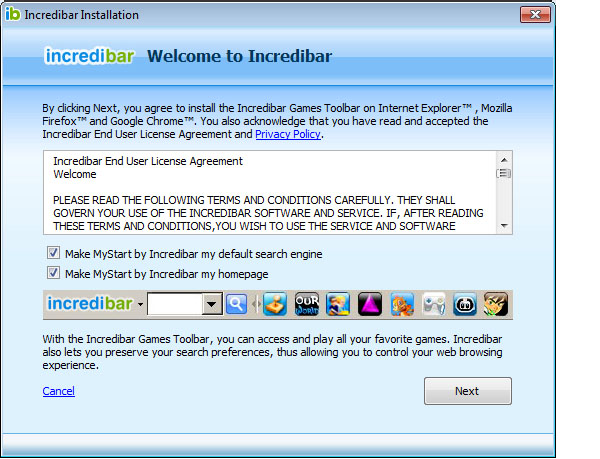Viewport: 600px width, 459px height.
Task: Uncheck MyStart as my homepage option
Action: pos(53,273)
